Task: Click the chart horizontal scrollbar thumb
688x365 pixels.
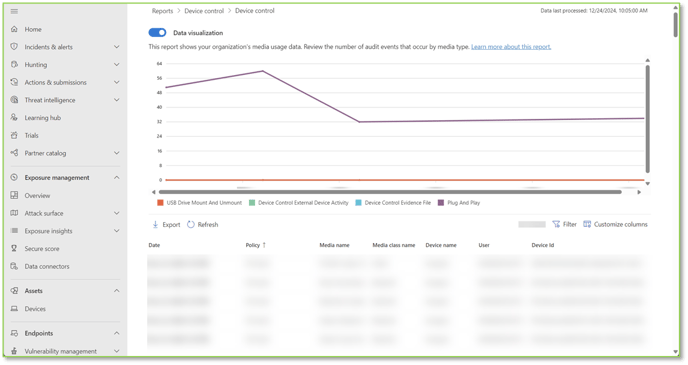Action: tap(390, 192)
